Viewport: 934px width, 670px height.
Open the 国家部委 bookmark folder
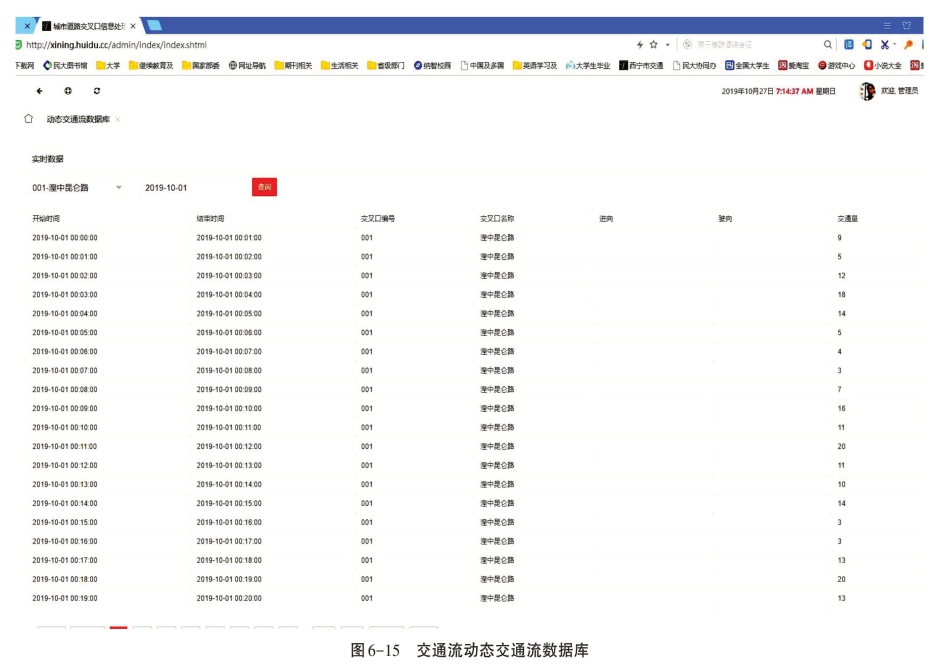[x=201, y=66]
